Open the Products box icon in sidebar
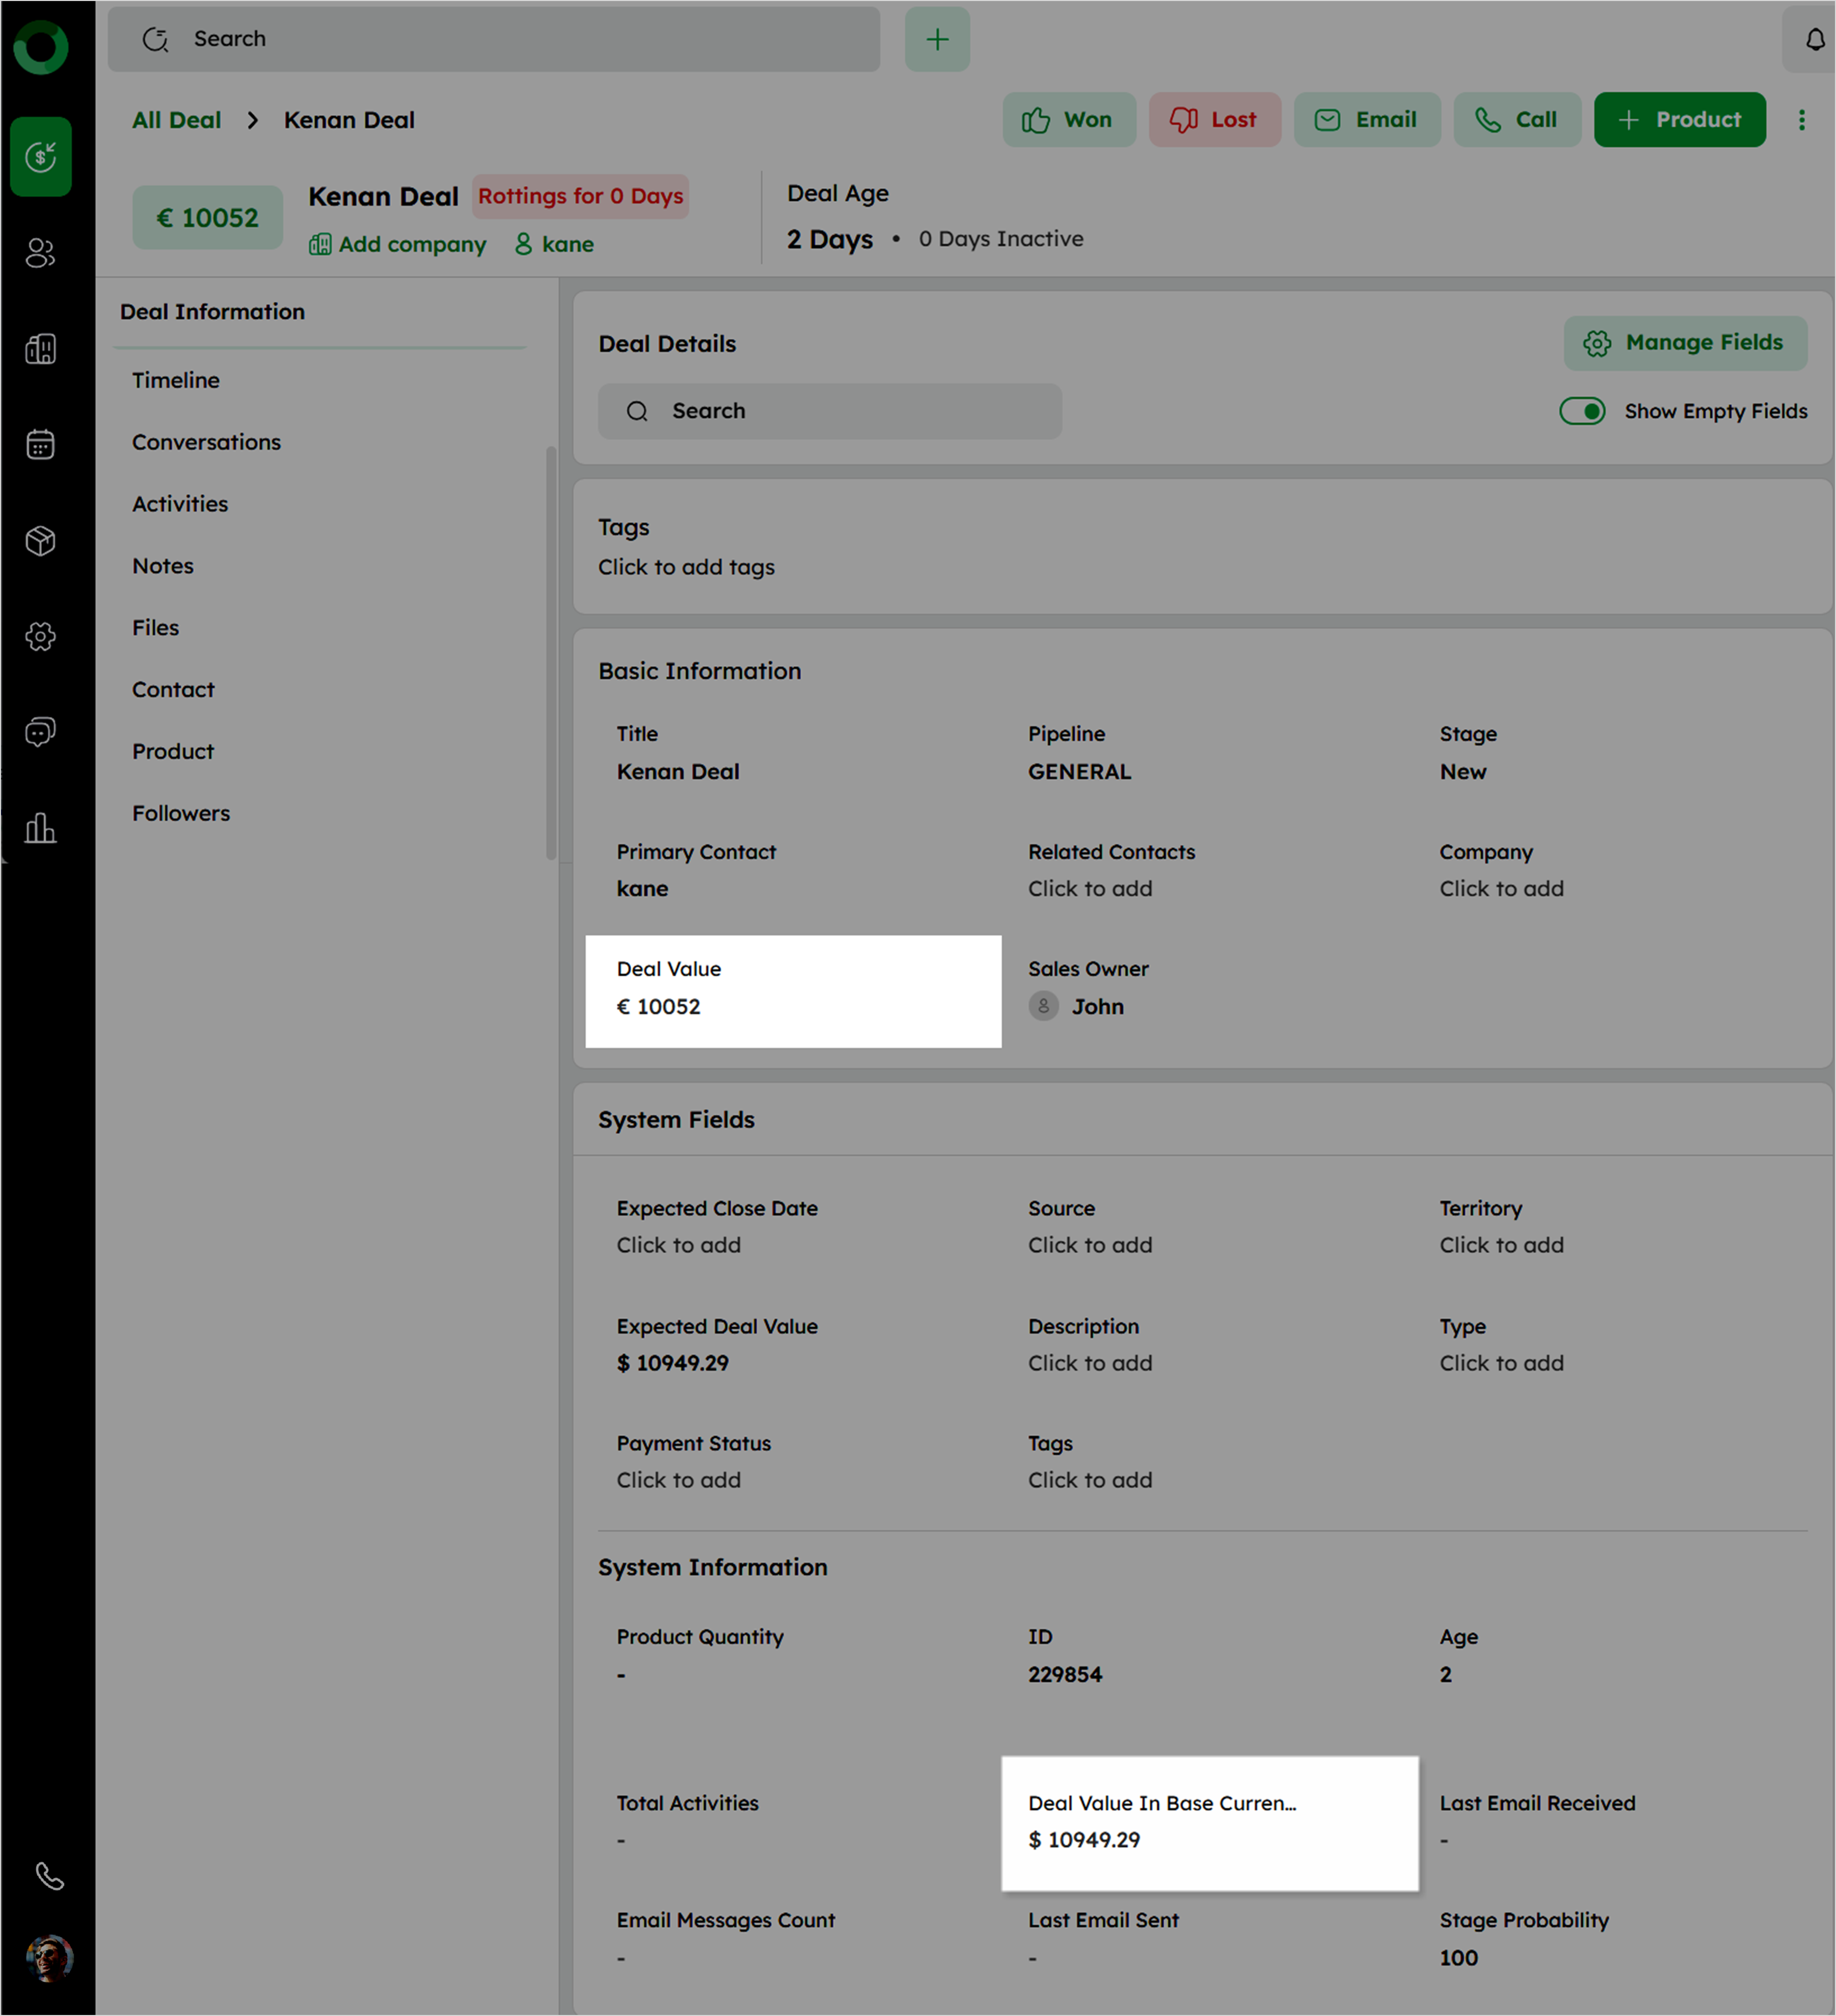This screenshot has height=2016, width=1836. [40, 541]
